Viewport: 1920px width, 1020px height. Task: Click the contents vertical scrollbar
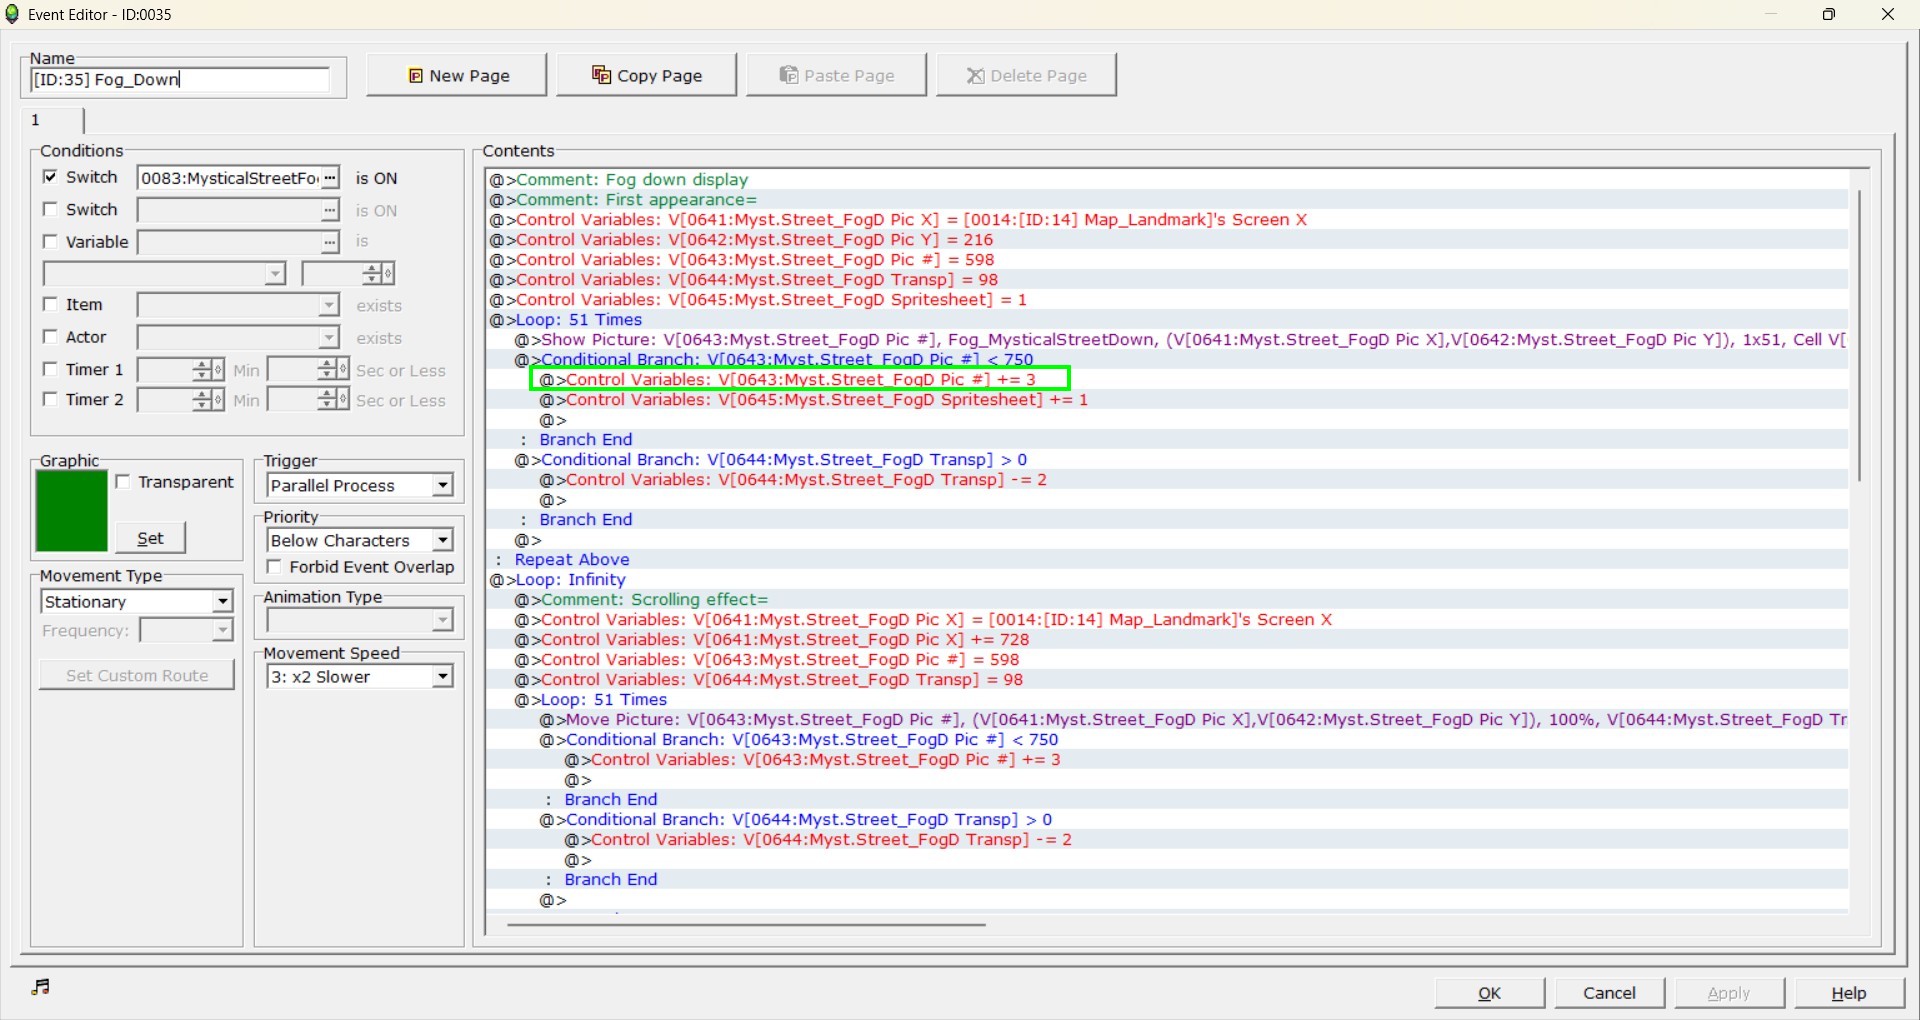pos(1859,335)
